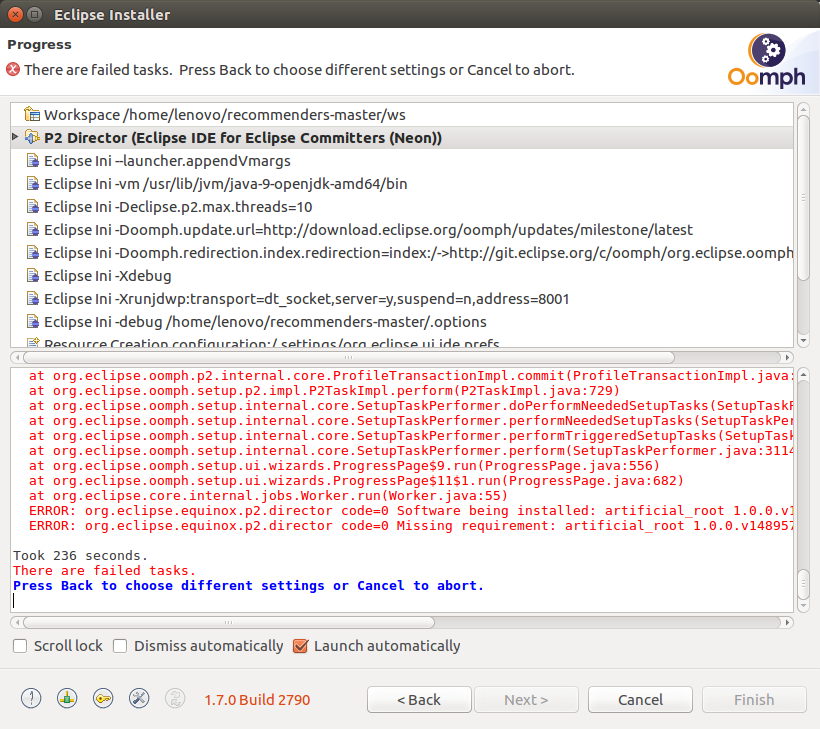Click the "Progress" page heading
Screen dimensions: 820x729
point(39,44)
